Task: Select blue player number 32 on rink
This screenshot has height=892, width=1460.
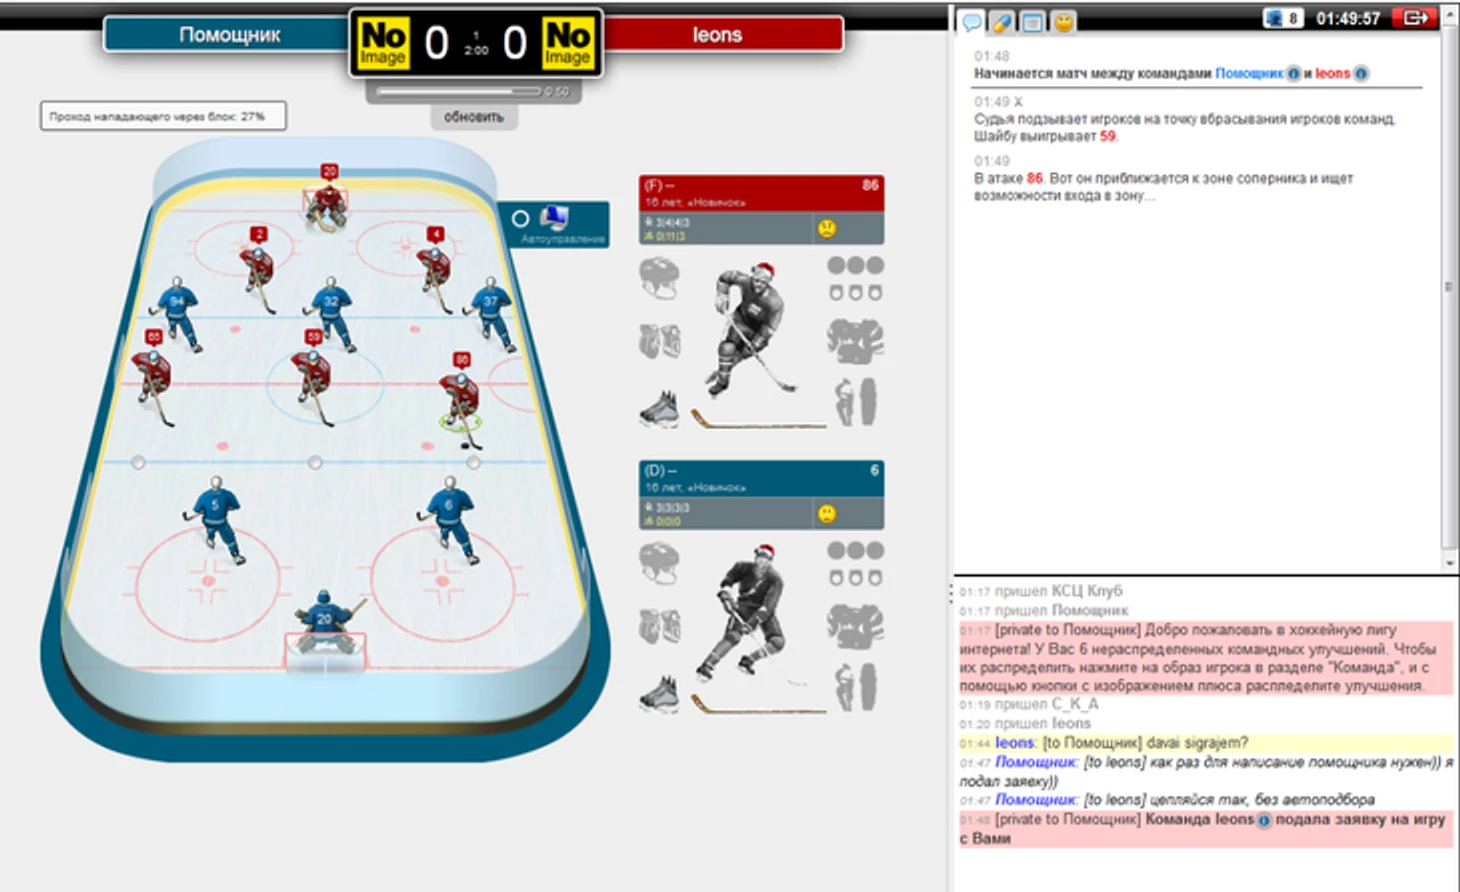Action: pyautogui.click(x=331, y=313)
